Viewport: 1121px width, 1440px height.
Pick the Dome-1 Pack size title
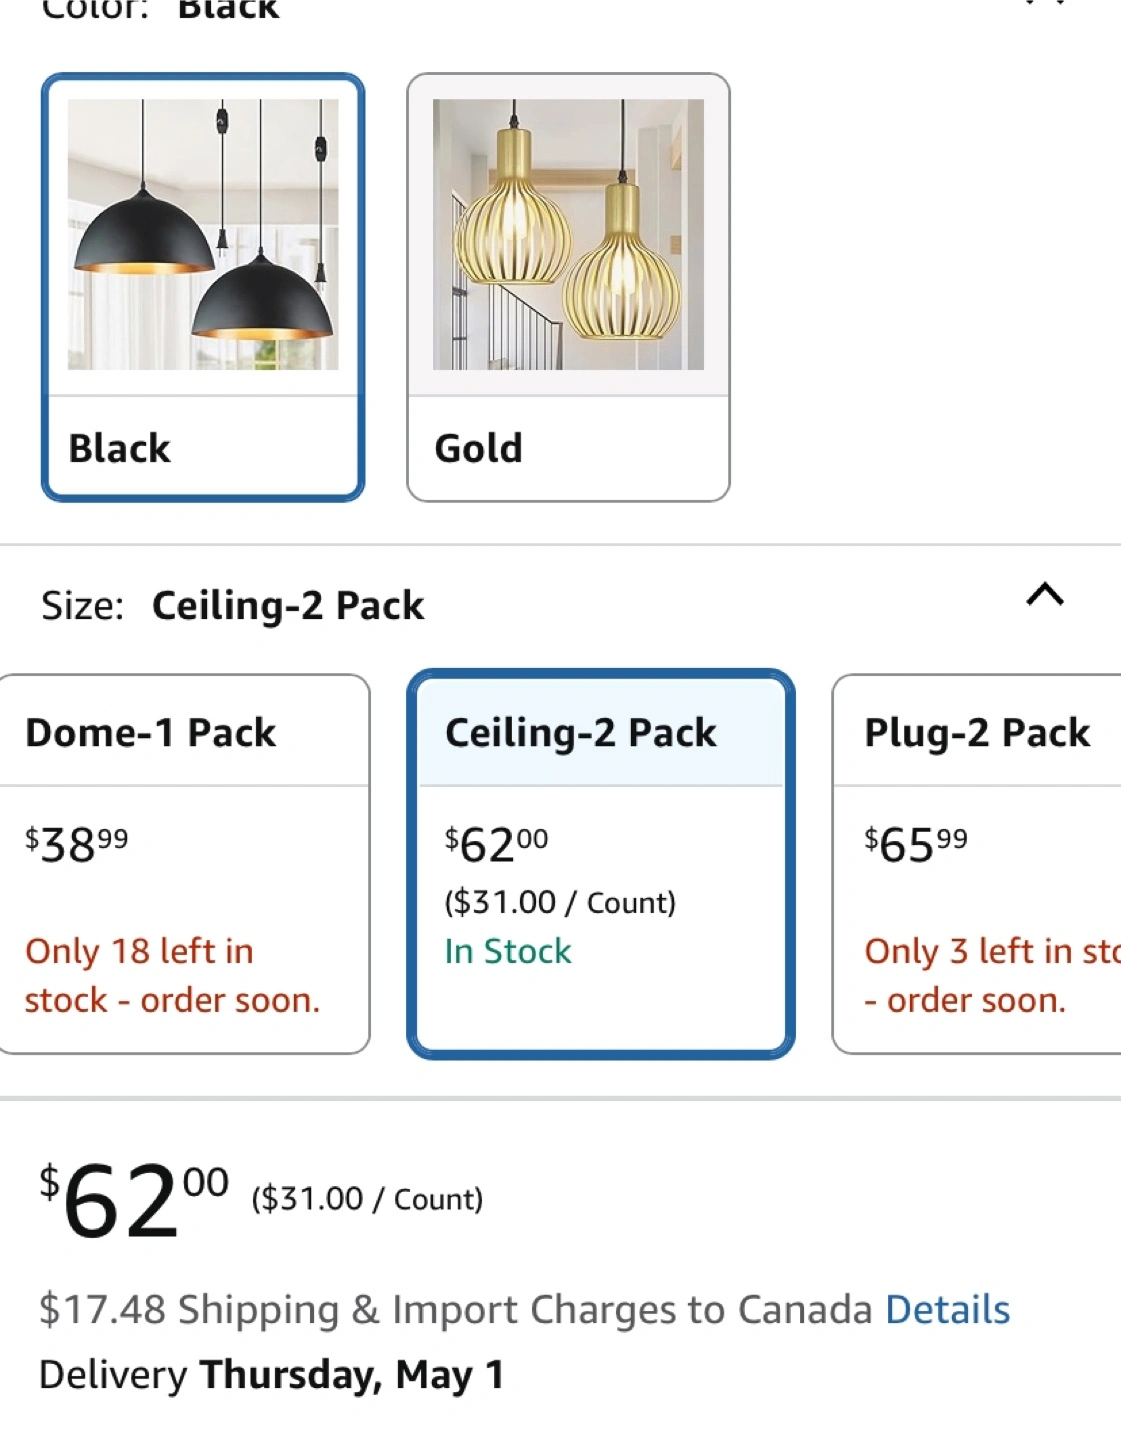click(151, 733)
